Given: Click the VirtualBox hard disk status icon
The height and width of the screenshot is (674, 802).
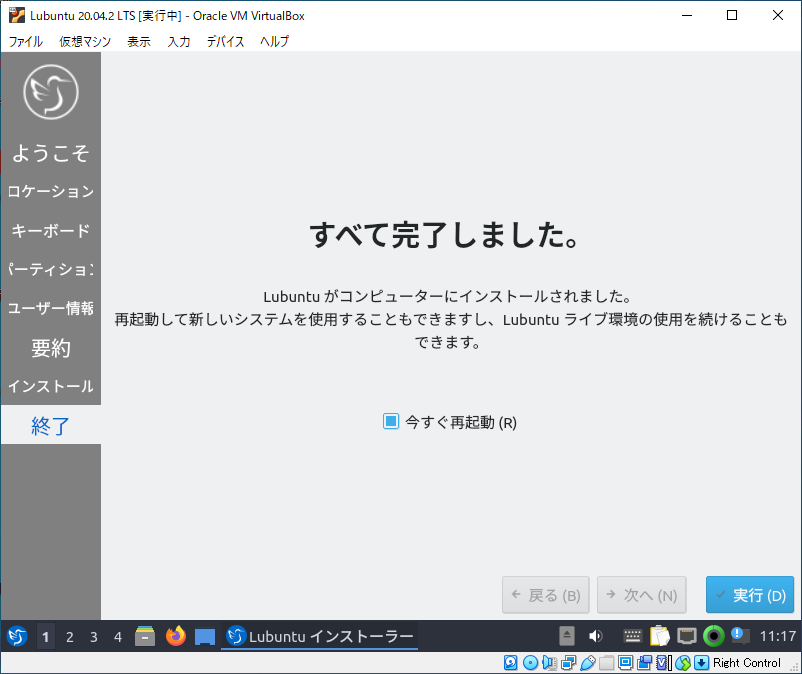Looking at the screenshot, I should tap(510, 663).
